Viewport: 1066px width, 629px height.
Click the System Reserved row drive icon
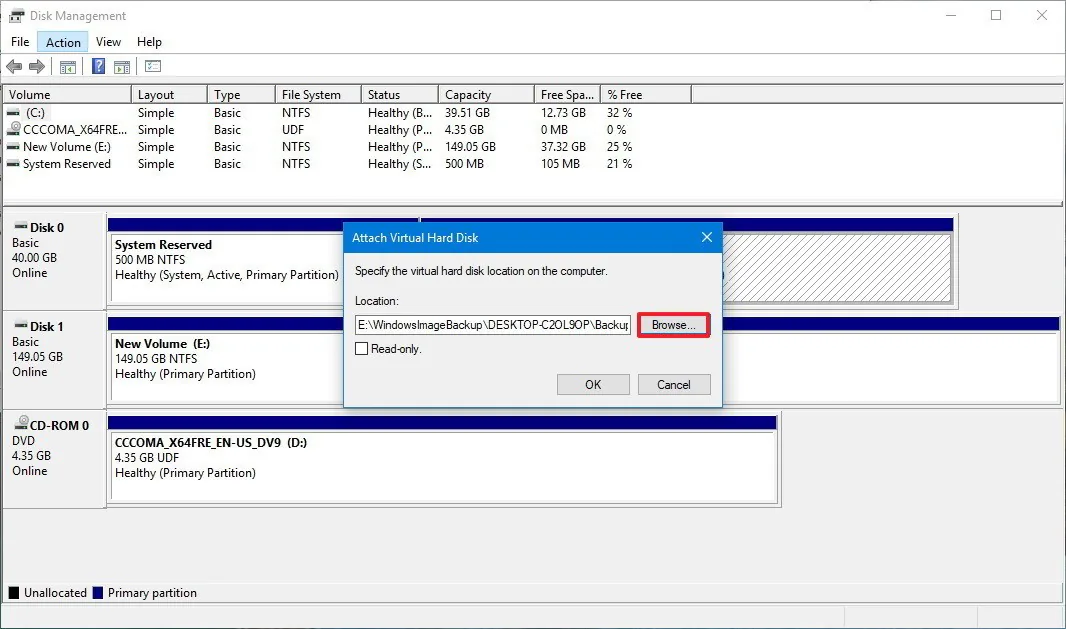pyautogui.click(x=13, y=164)
